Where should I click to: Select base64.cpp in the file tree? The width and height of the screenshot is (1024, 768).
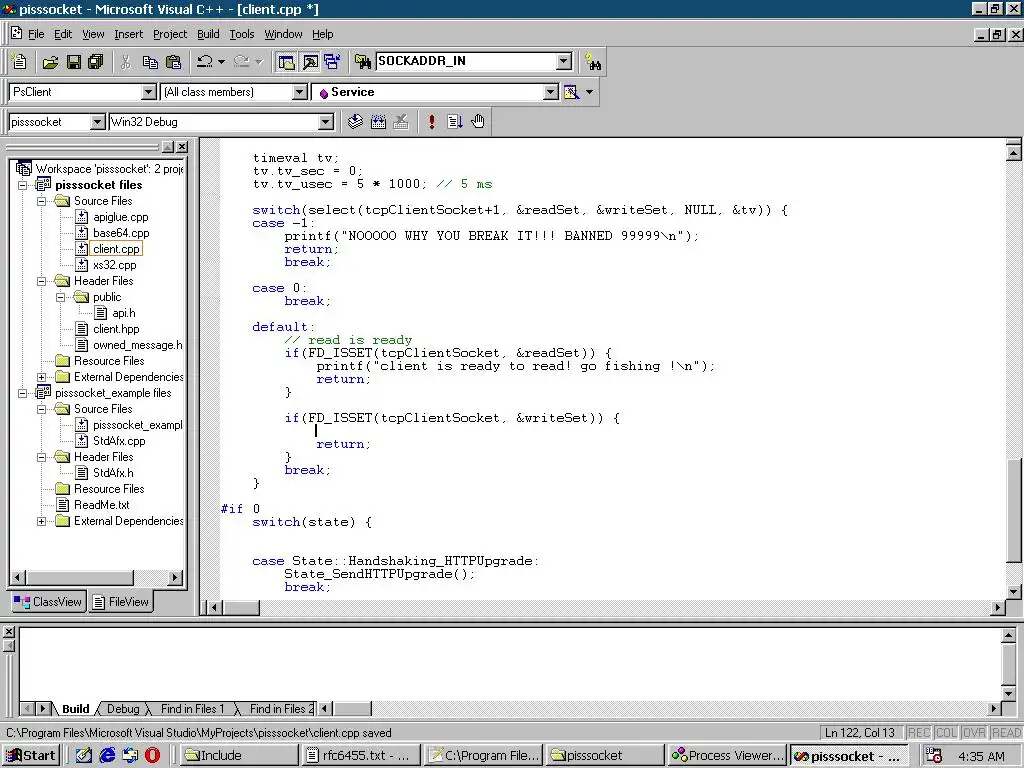click(x=121, y=233)
